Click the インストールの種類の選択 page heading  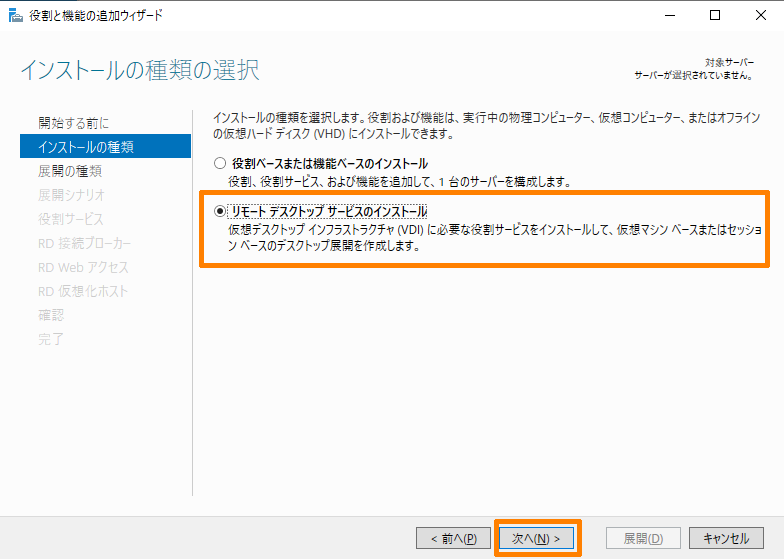click(140, 70)
